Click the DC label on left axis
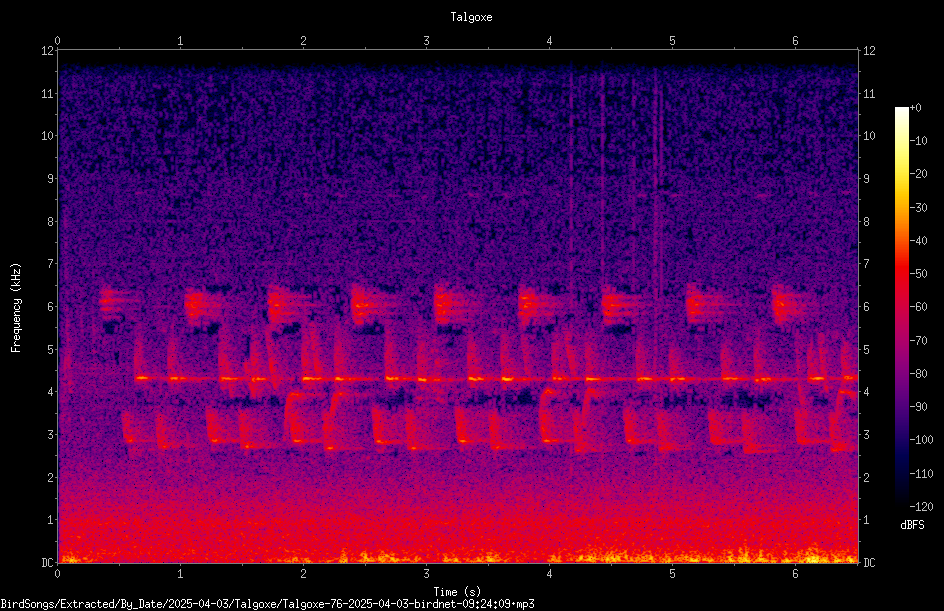 [x=48, y=563]
